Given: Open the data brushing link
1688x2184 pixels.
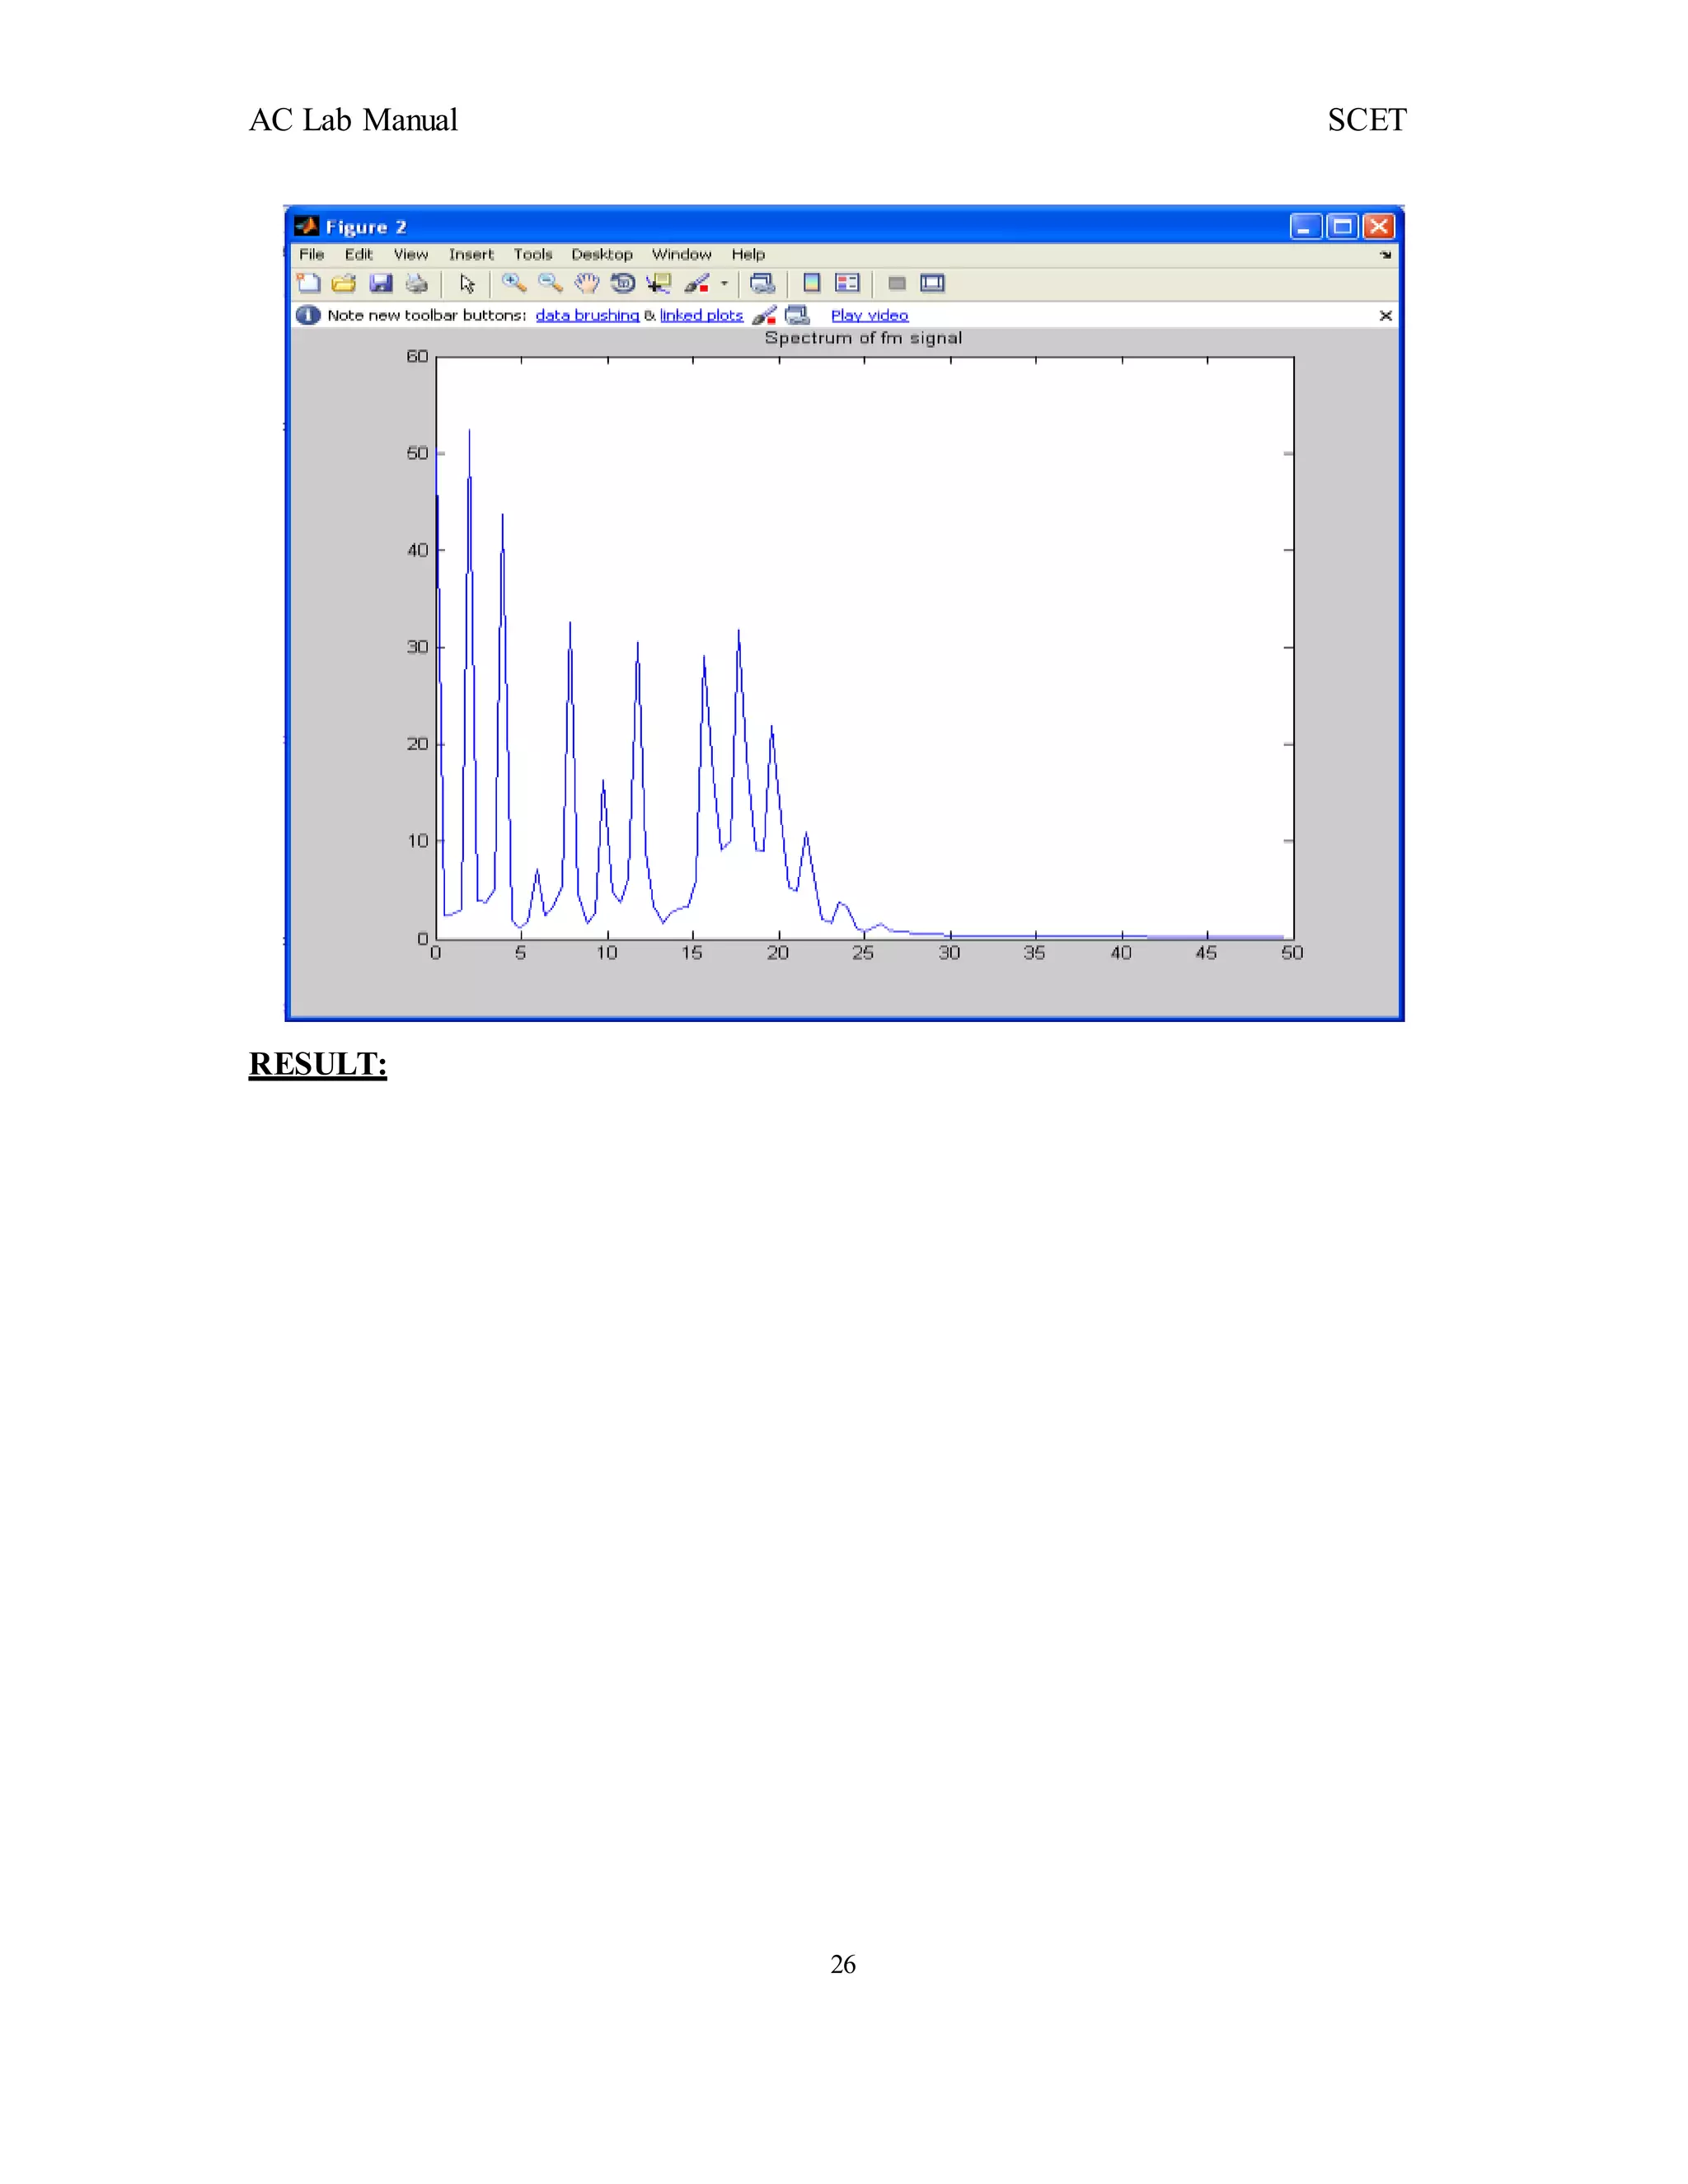Looking at the screenshot, I should (x=587, y=316).
